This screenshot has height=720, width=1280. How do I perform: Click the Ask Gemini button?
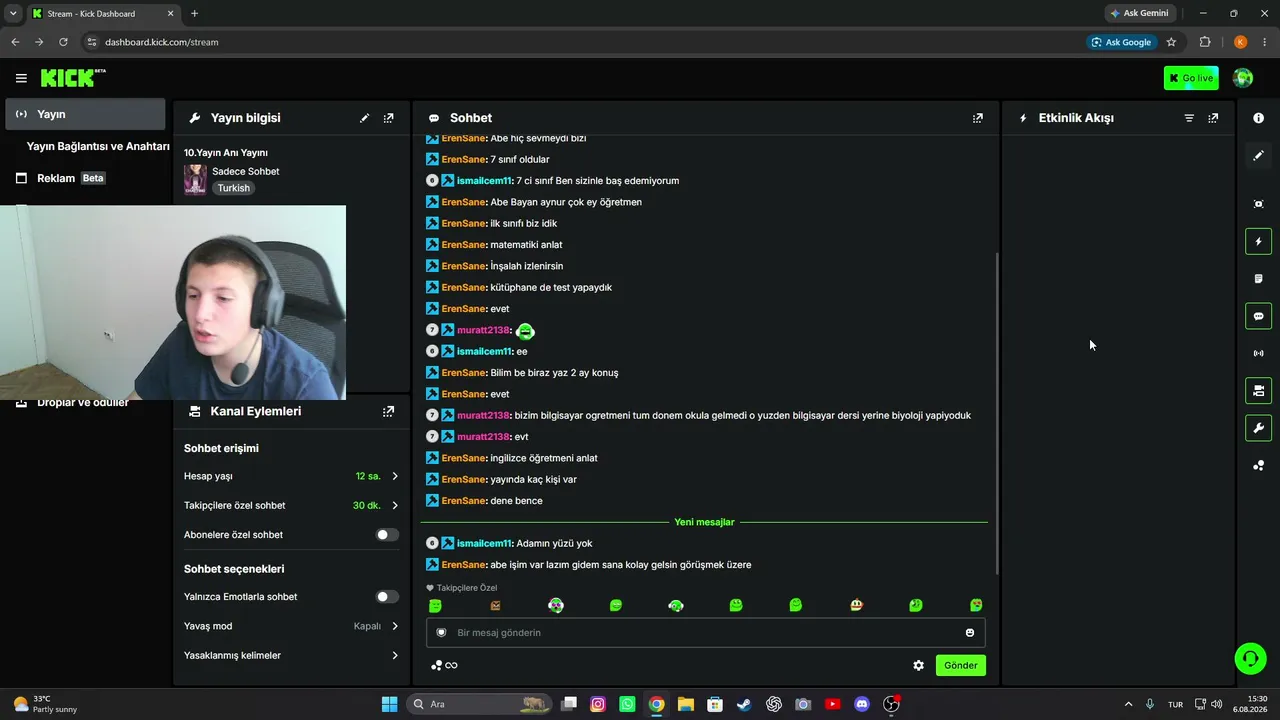click(x=1139, y=13)
